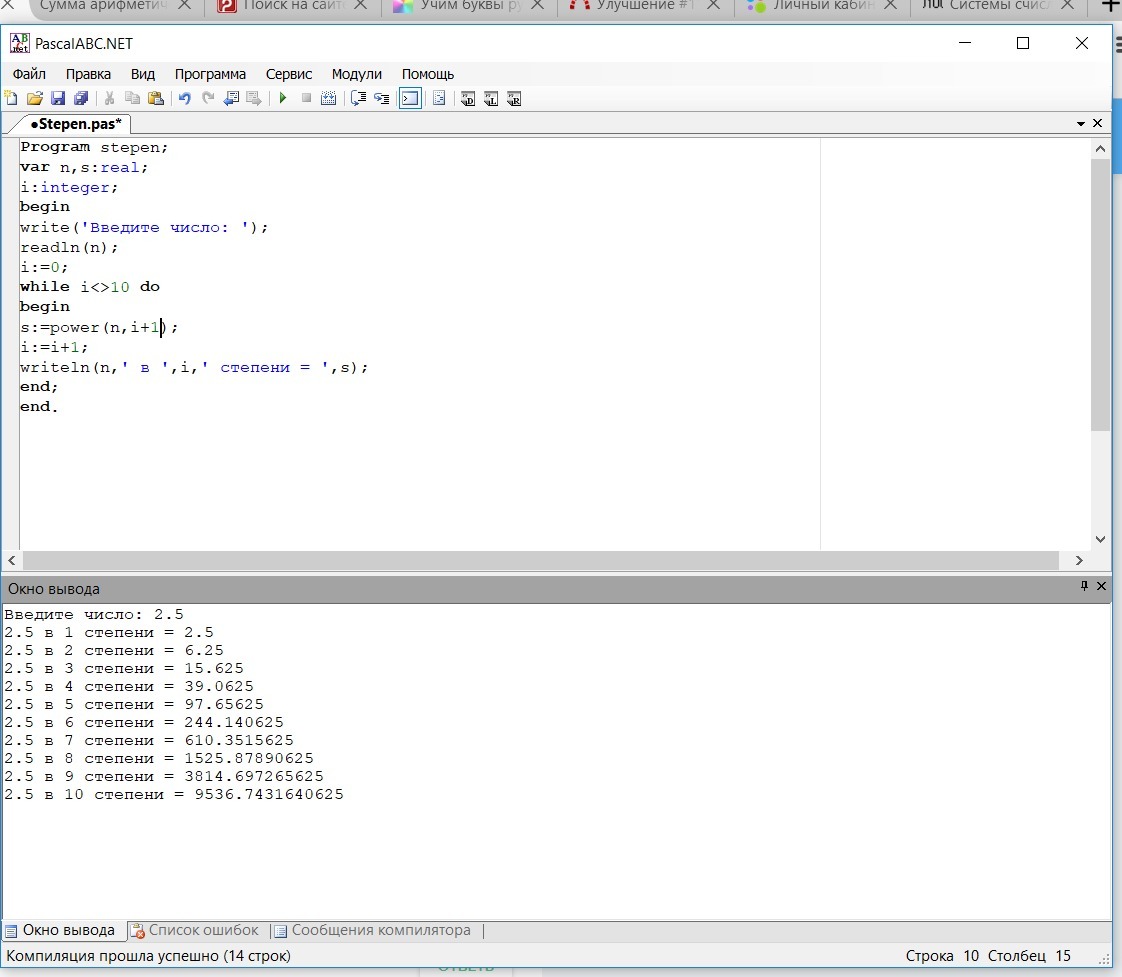The image size is (1122, 977).
Task: Click the editor horizontal scrollbar right arrow
Action: (1079, 561)
